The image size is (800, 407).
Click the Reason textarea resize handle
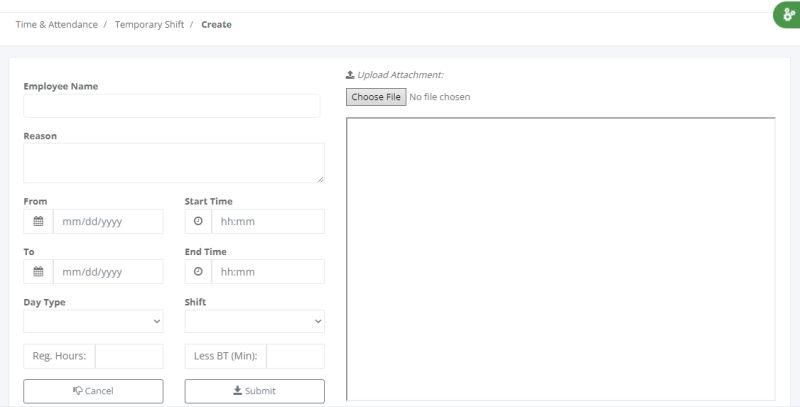pos(320,179)
